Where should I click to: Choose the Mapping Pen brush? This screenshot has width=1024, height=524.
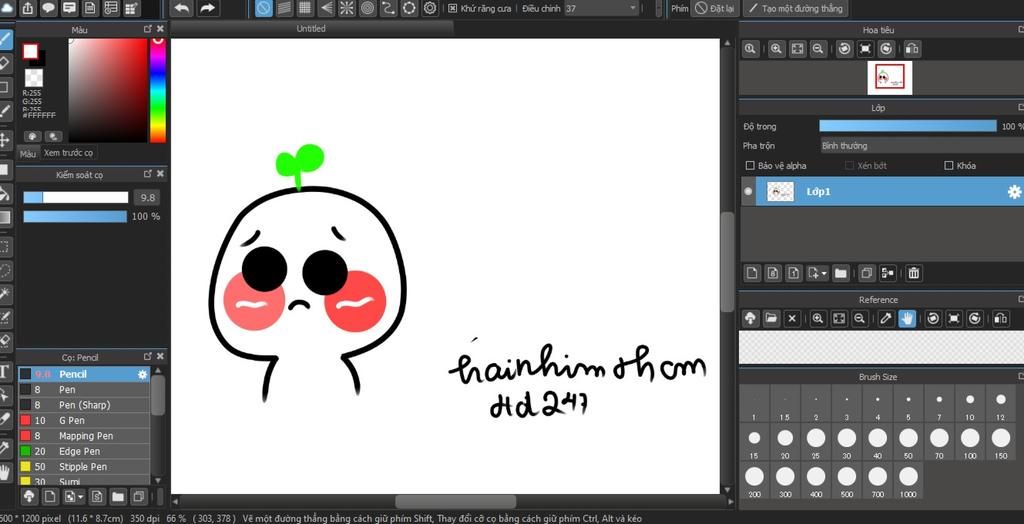[84, 436]
